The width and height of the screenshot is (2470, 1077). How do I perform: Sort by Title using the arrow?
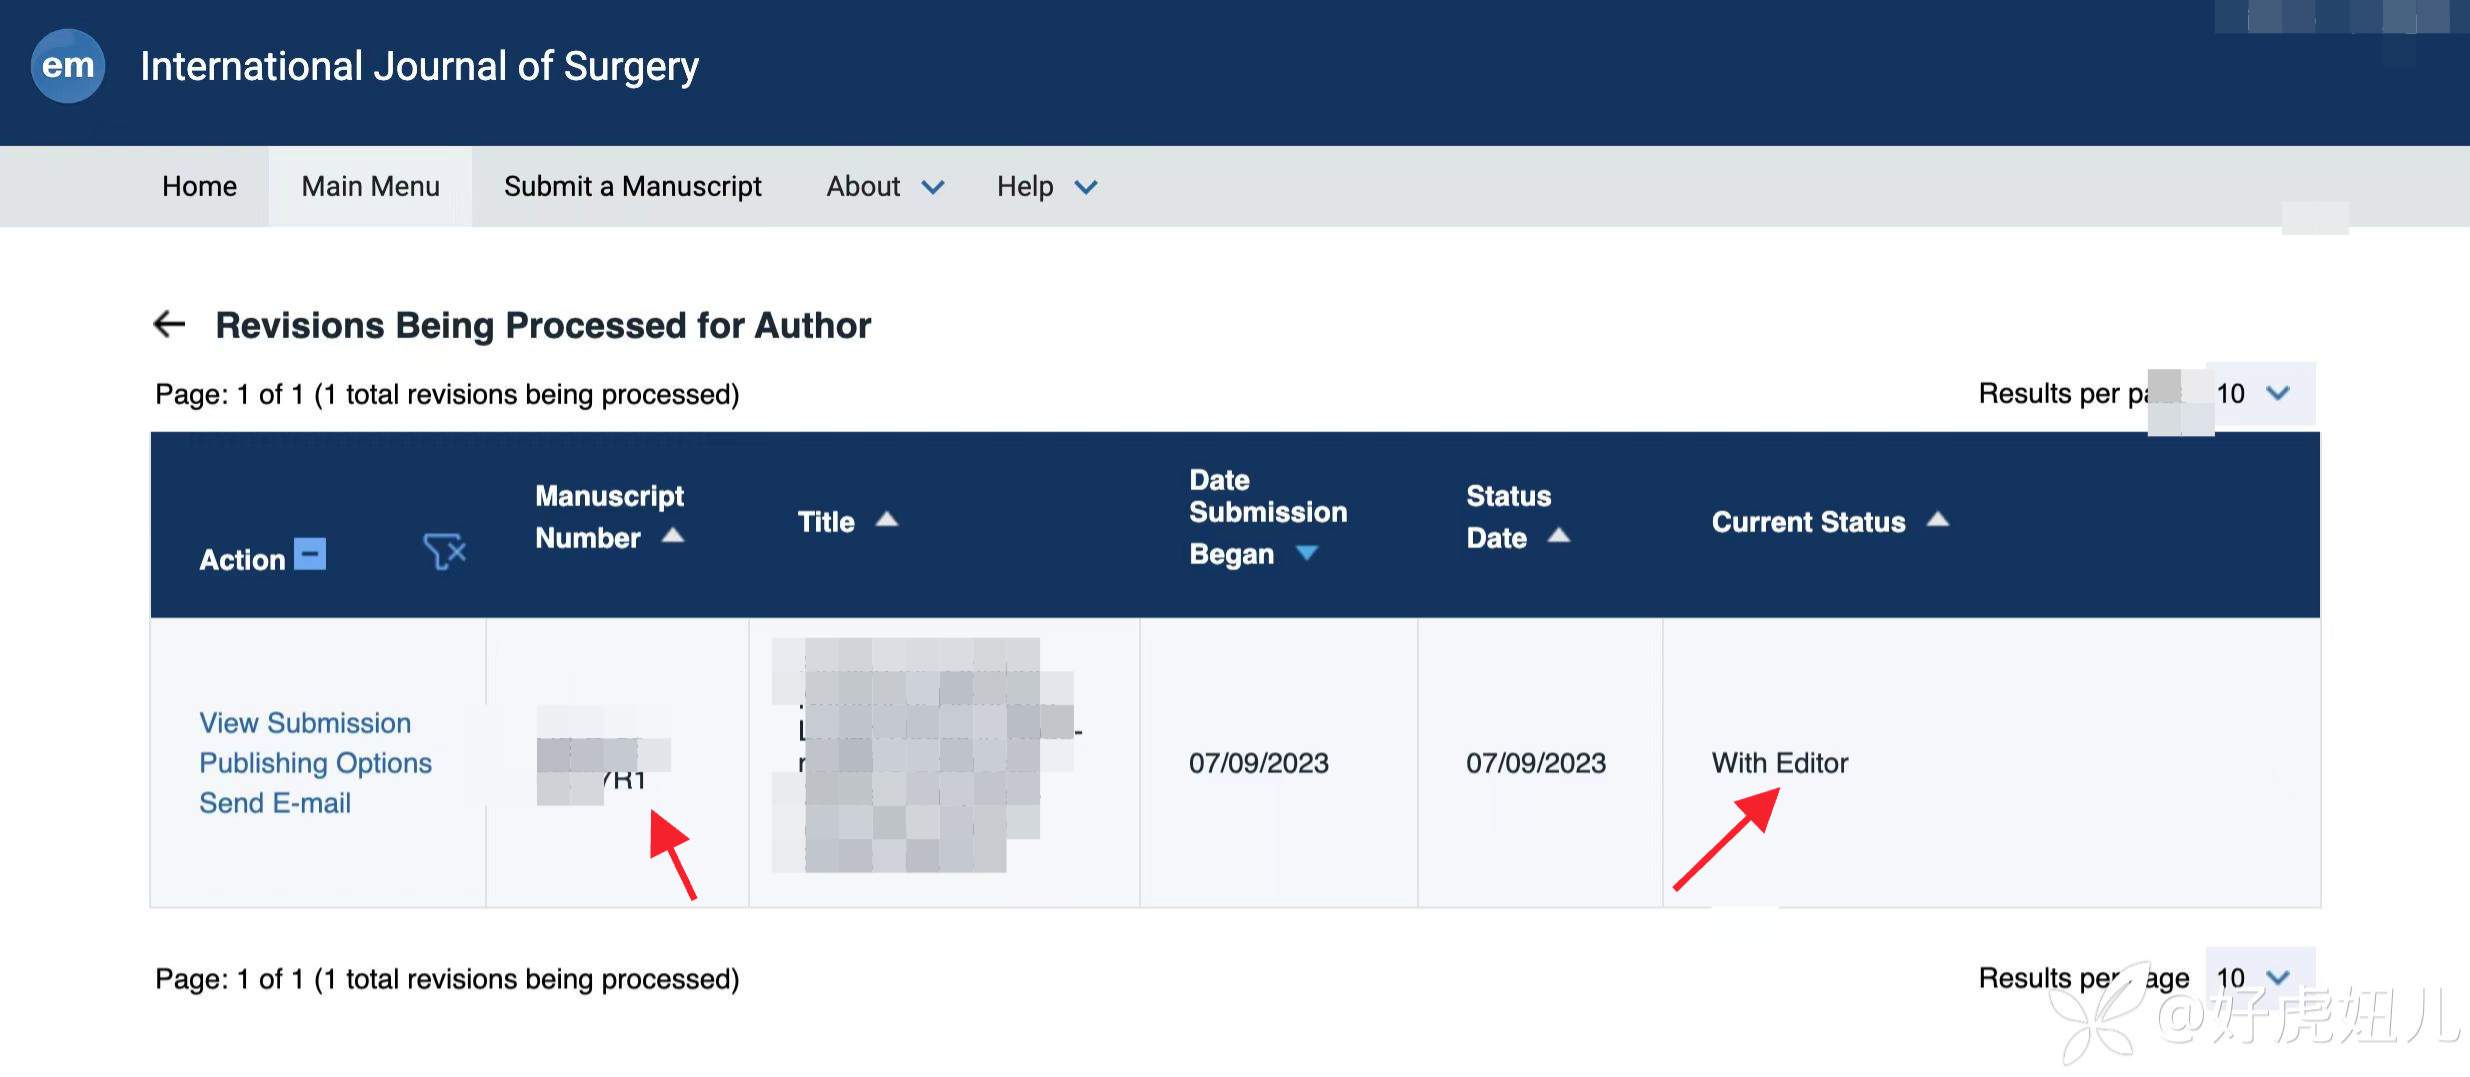click(887, 520)
